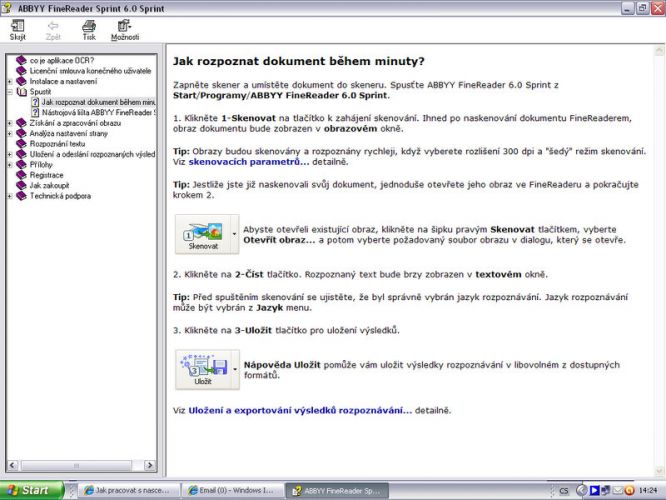Click the ABBYY FineReader title bar icon
Viewport: 666px width, 500px height.
pyautogui.click(x=6, y=8)
